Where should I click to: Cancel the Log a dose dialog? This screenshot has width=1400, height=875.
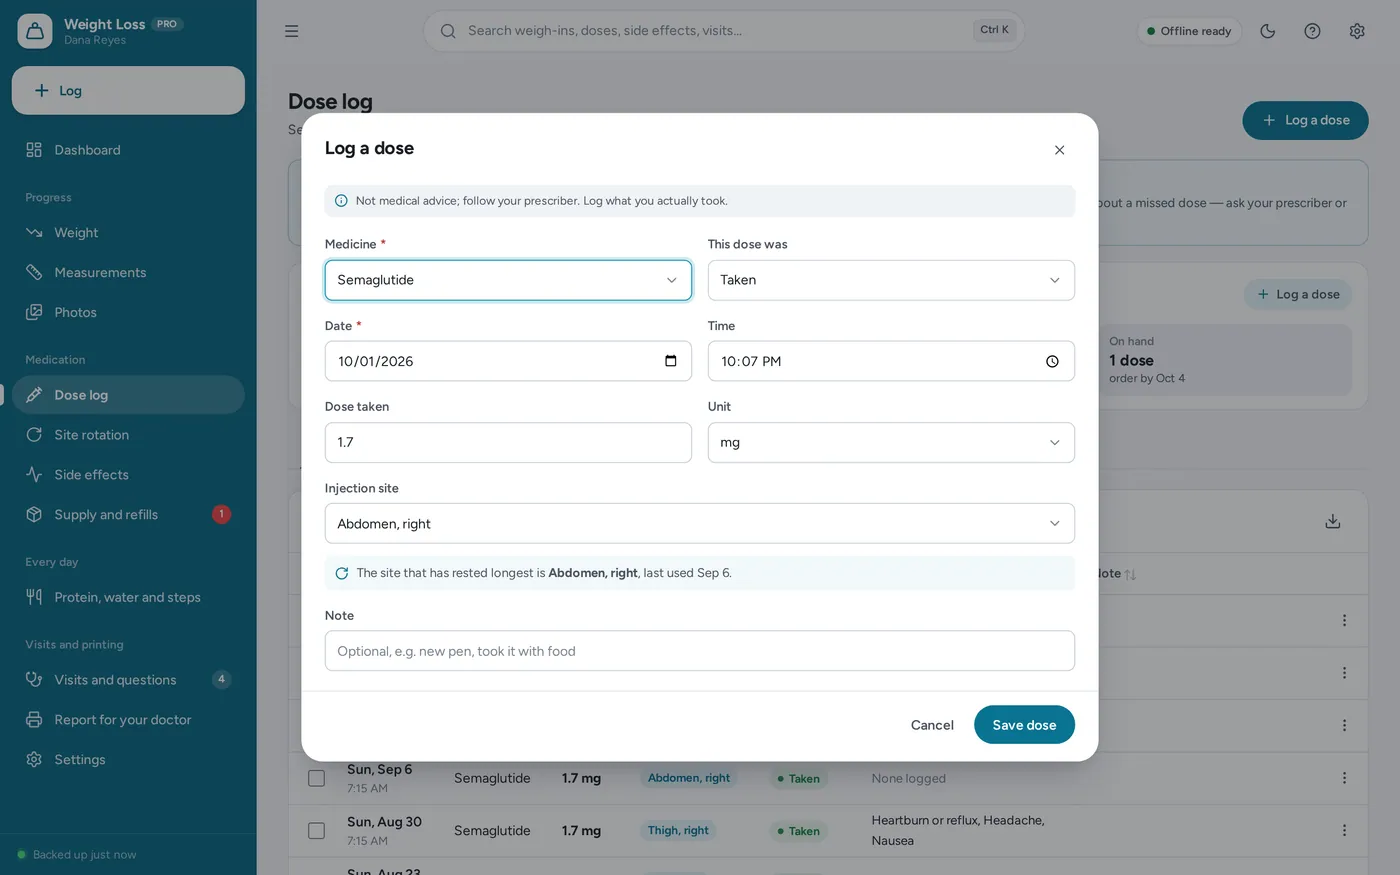tap(932, 725)
